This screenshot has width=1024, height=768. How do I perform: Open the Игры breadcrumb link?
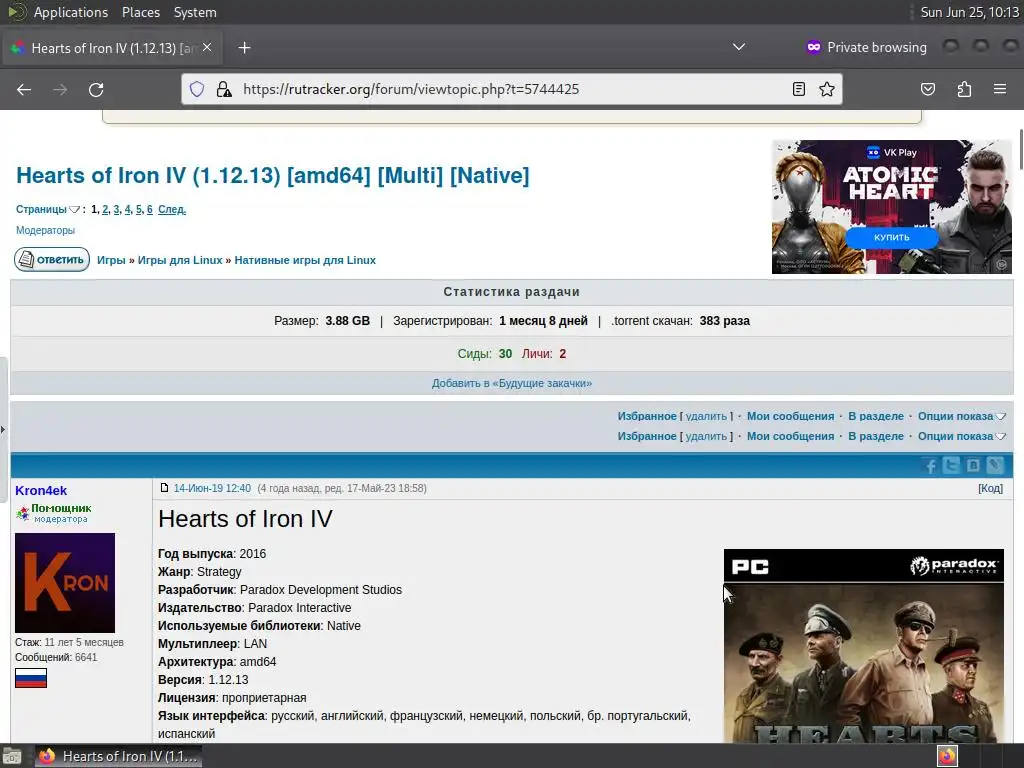coord(111,260)
